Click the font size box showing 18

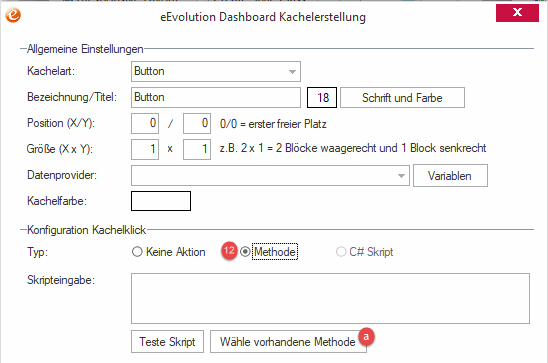coord(322,97)
